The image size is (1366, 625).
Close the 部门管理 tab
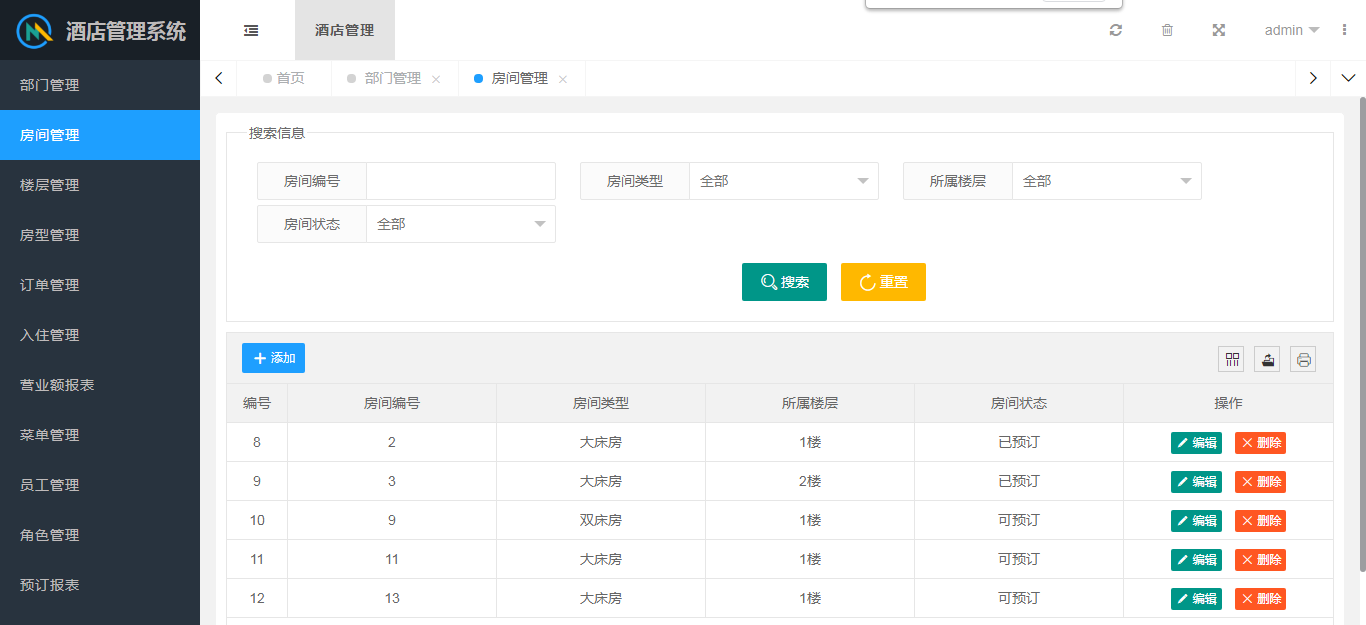click(x=436, y=79)
